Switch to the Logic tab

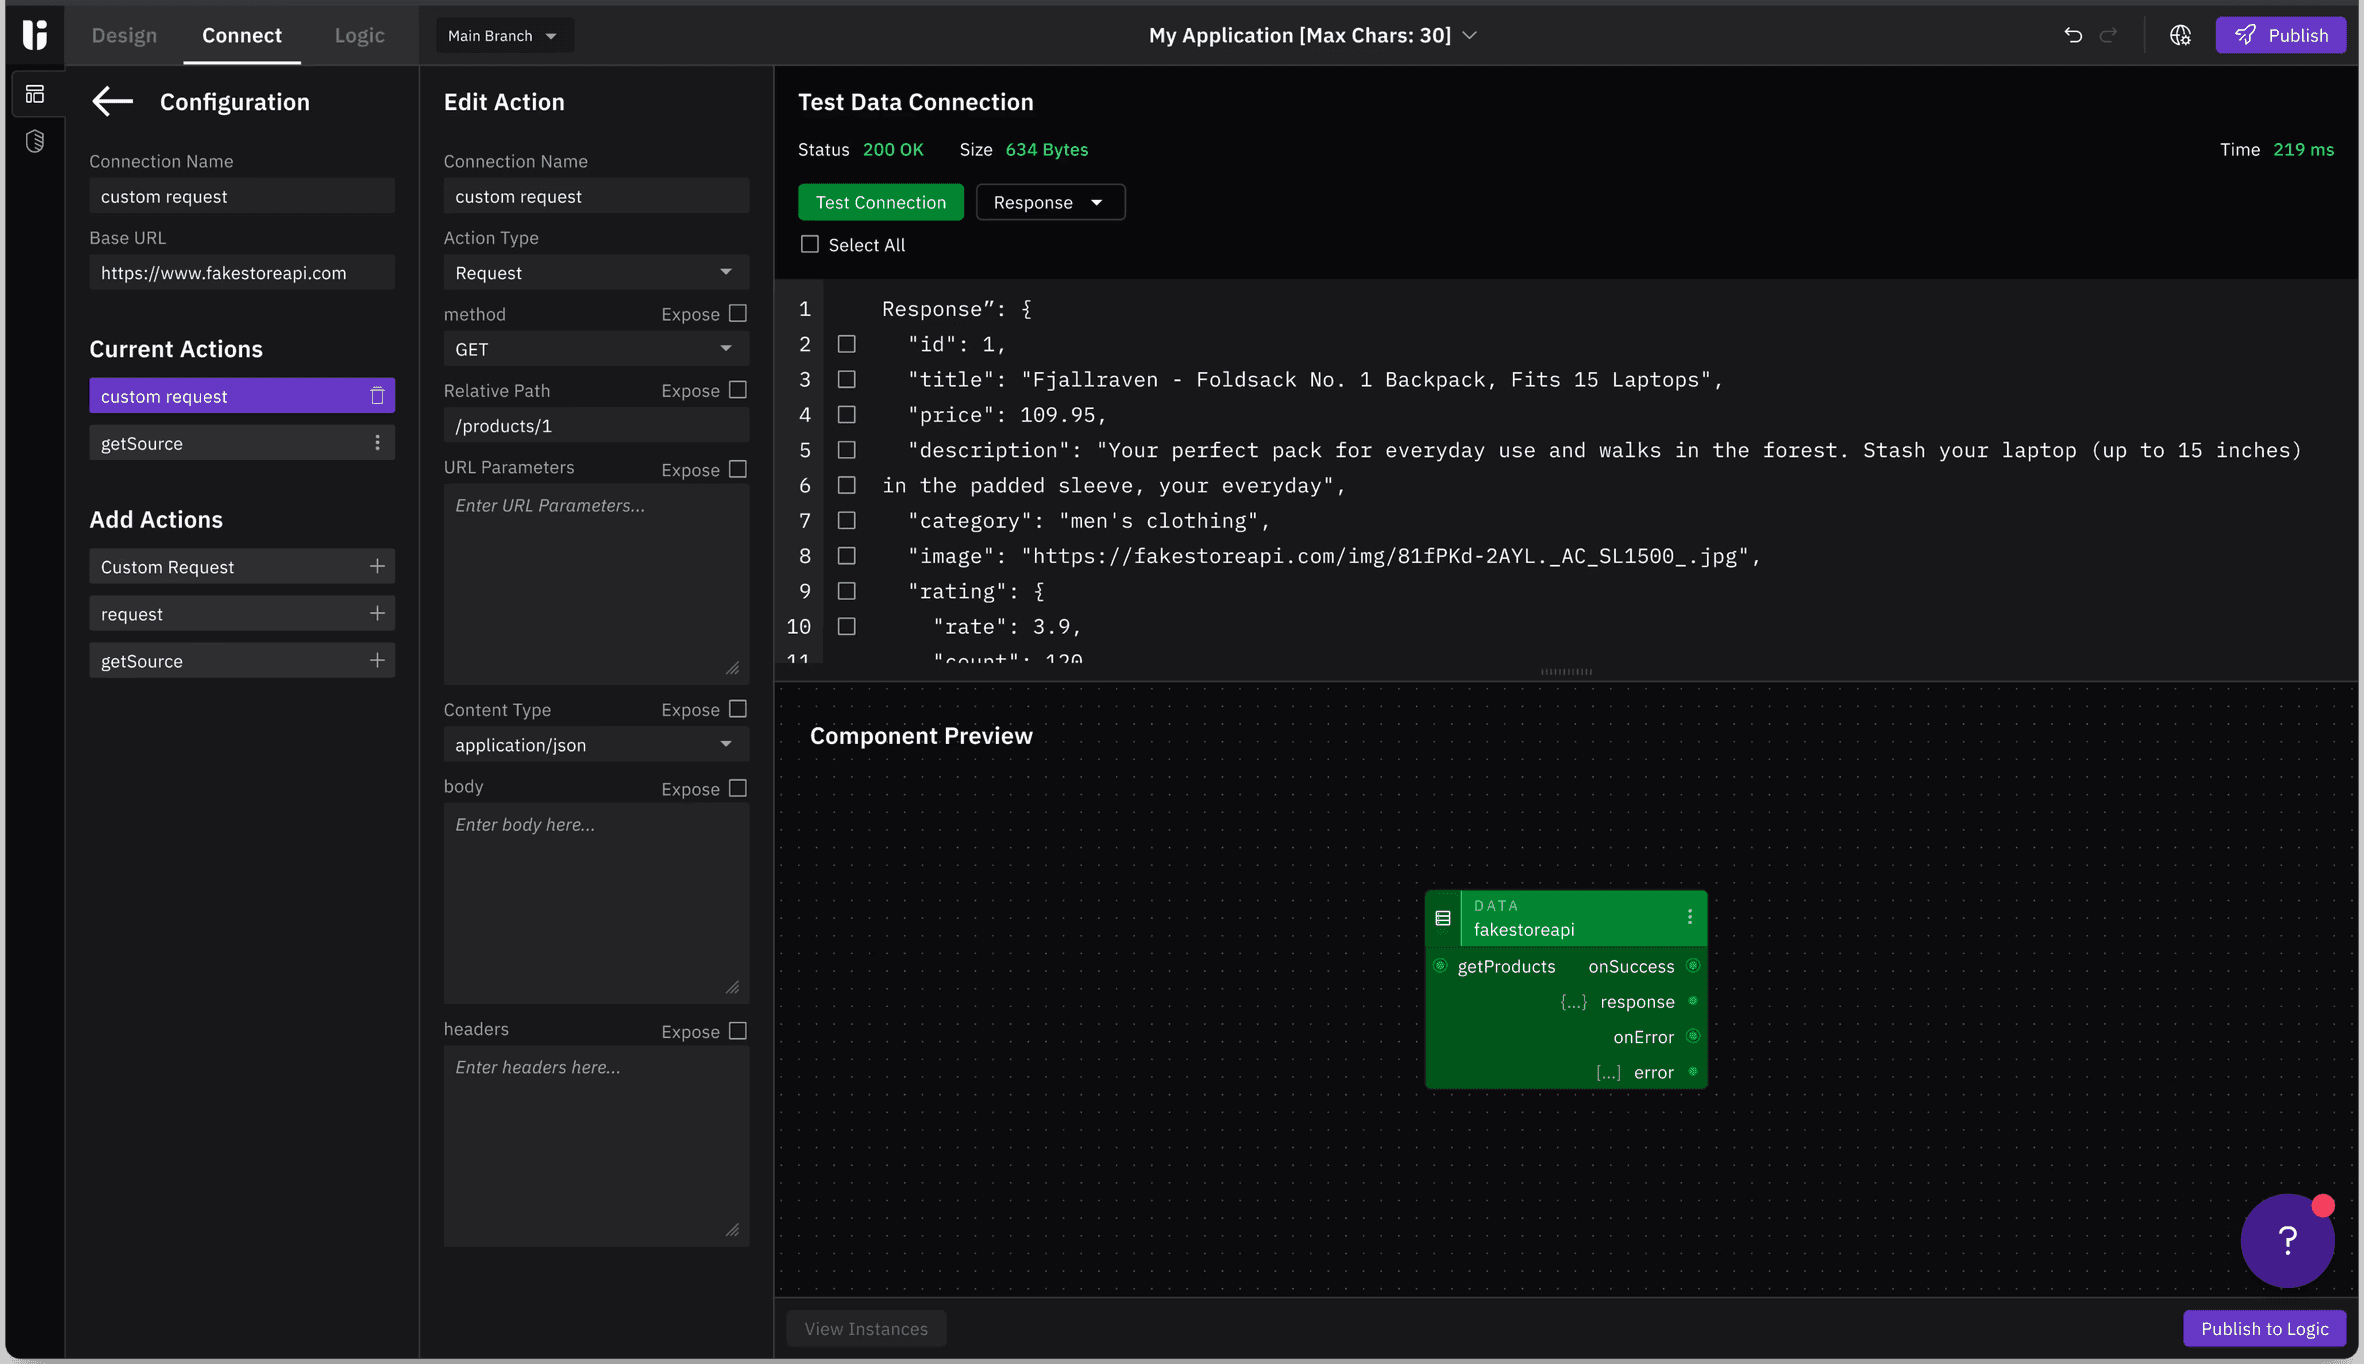[x=359, y=35]
